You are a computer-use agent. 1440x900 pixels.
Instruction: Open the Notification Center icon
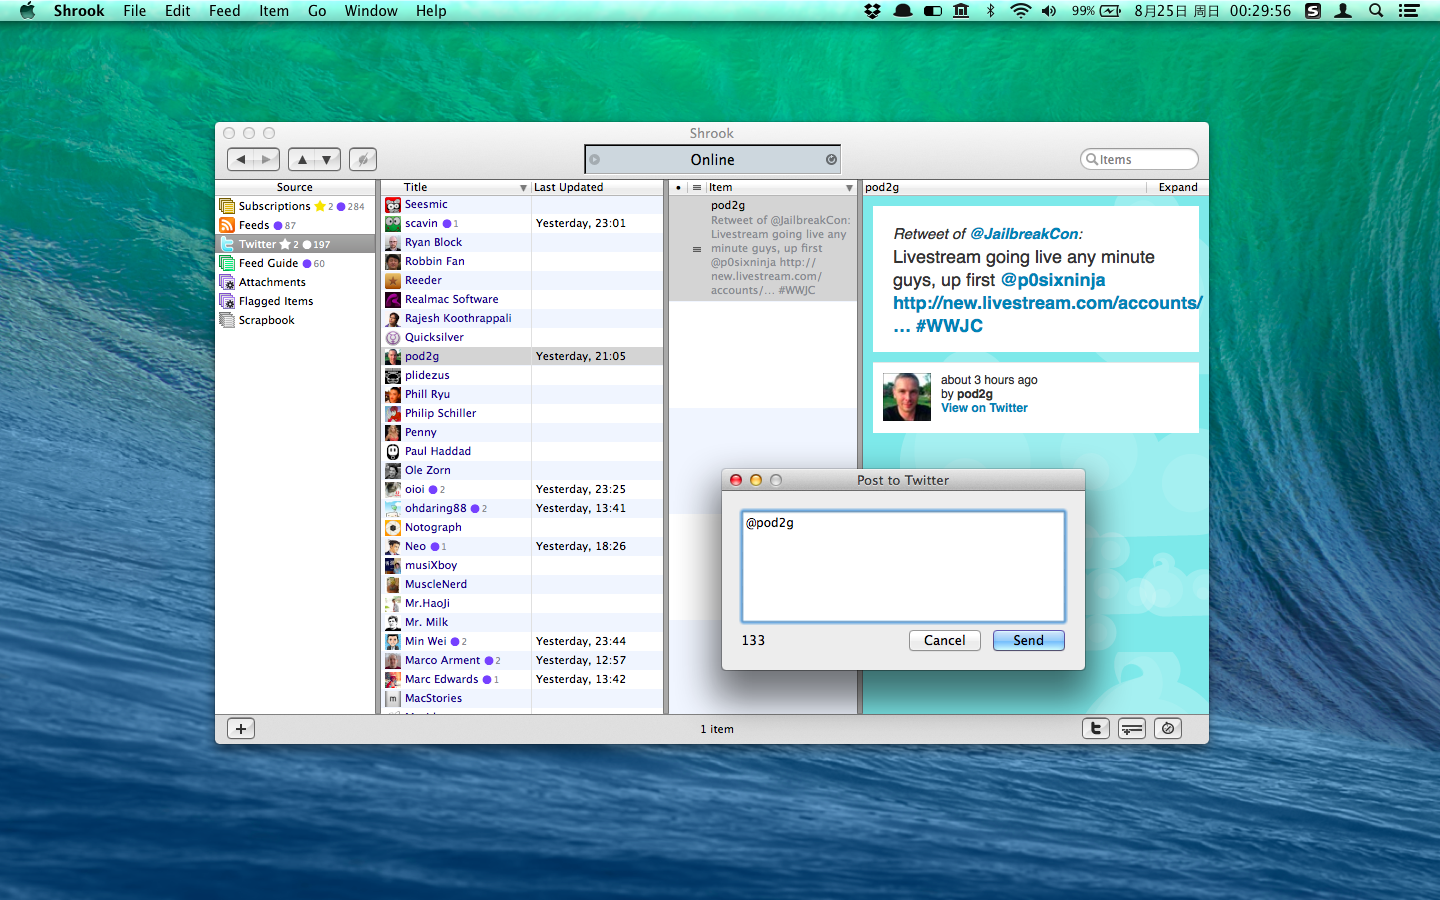pyautogui.click(x=1409, y=11)
